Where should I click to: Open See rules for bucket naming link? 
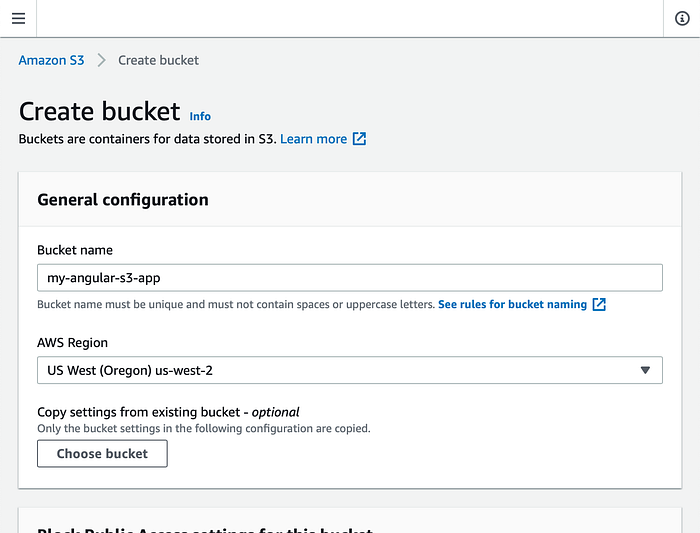[512, 304]
